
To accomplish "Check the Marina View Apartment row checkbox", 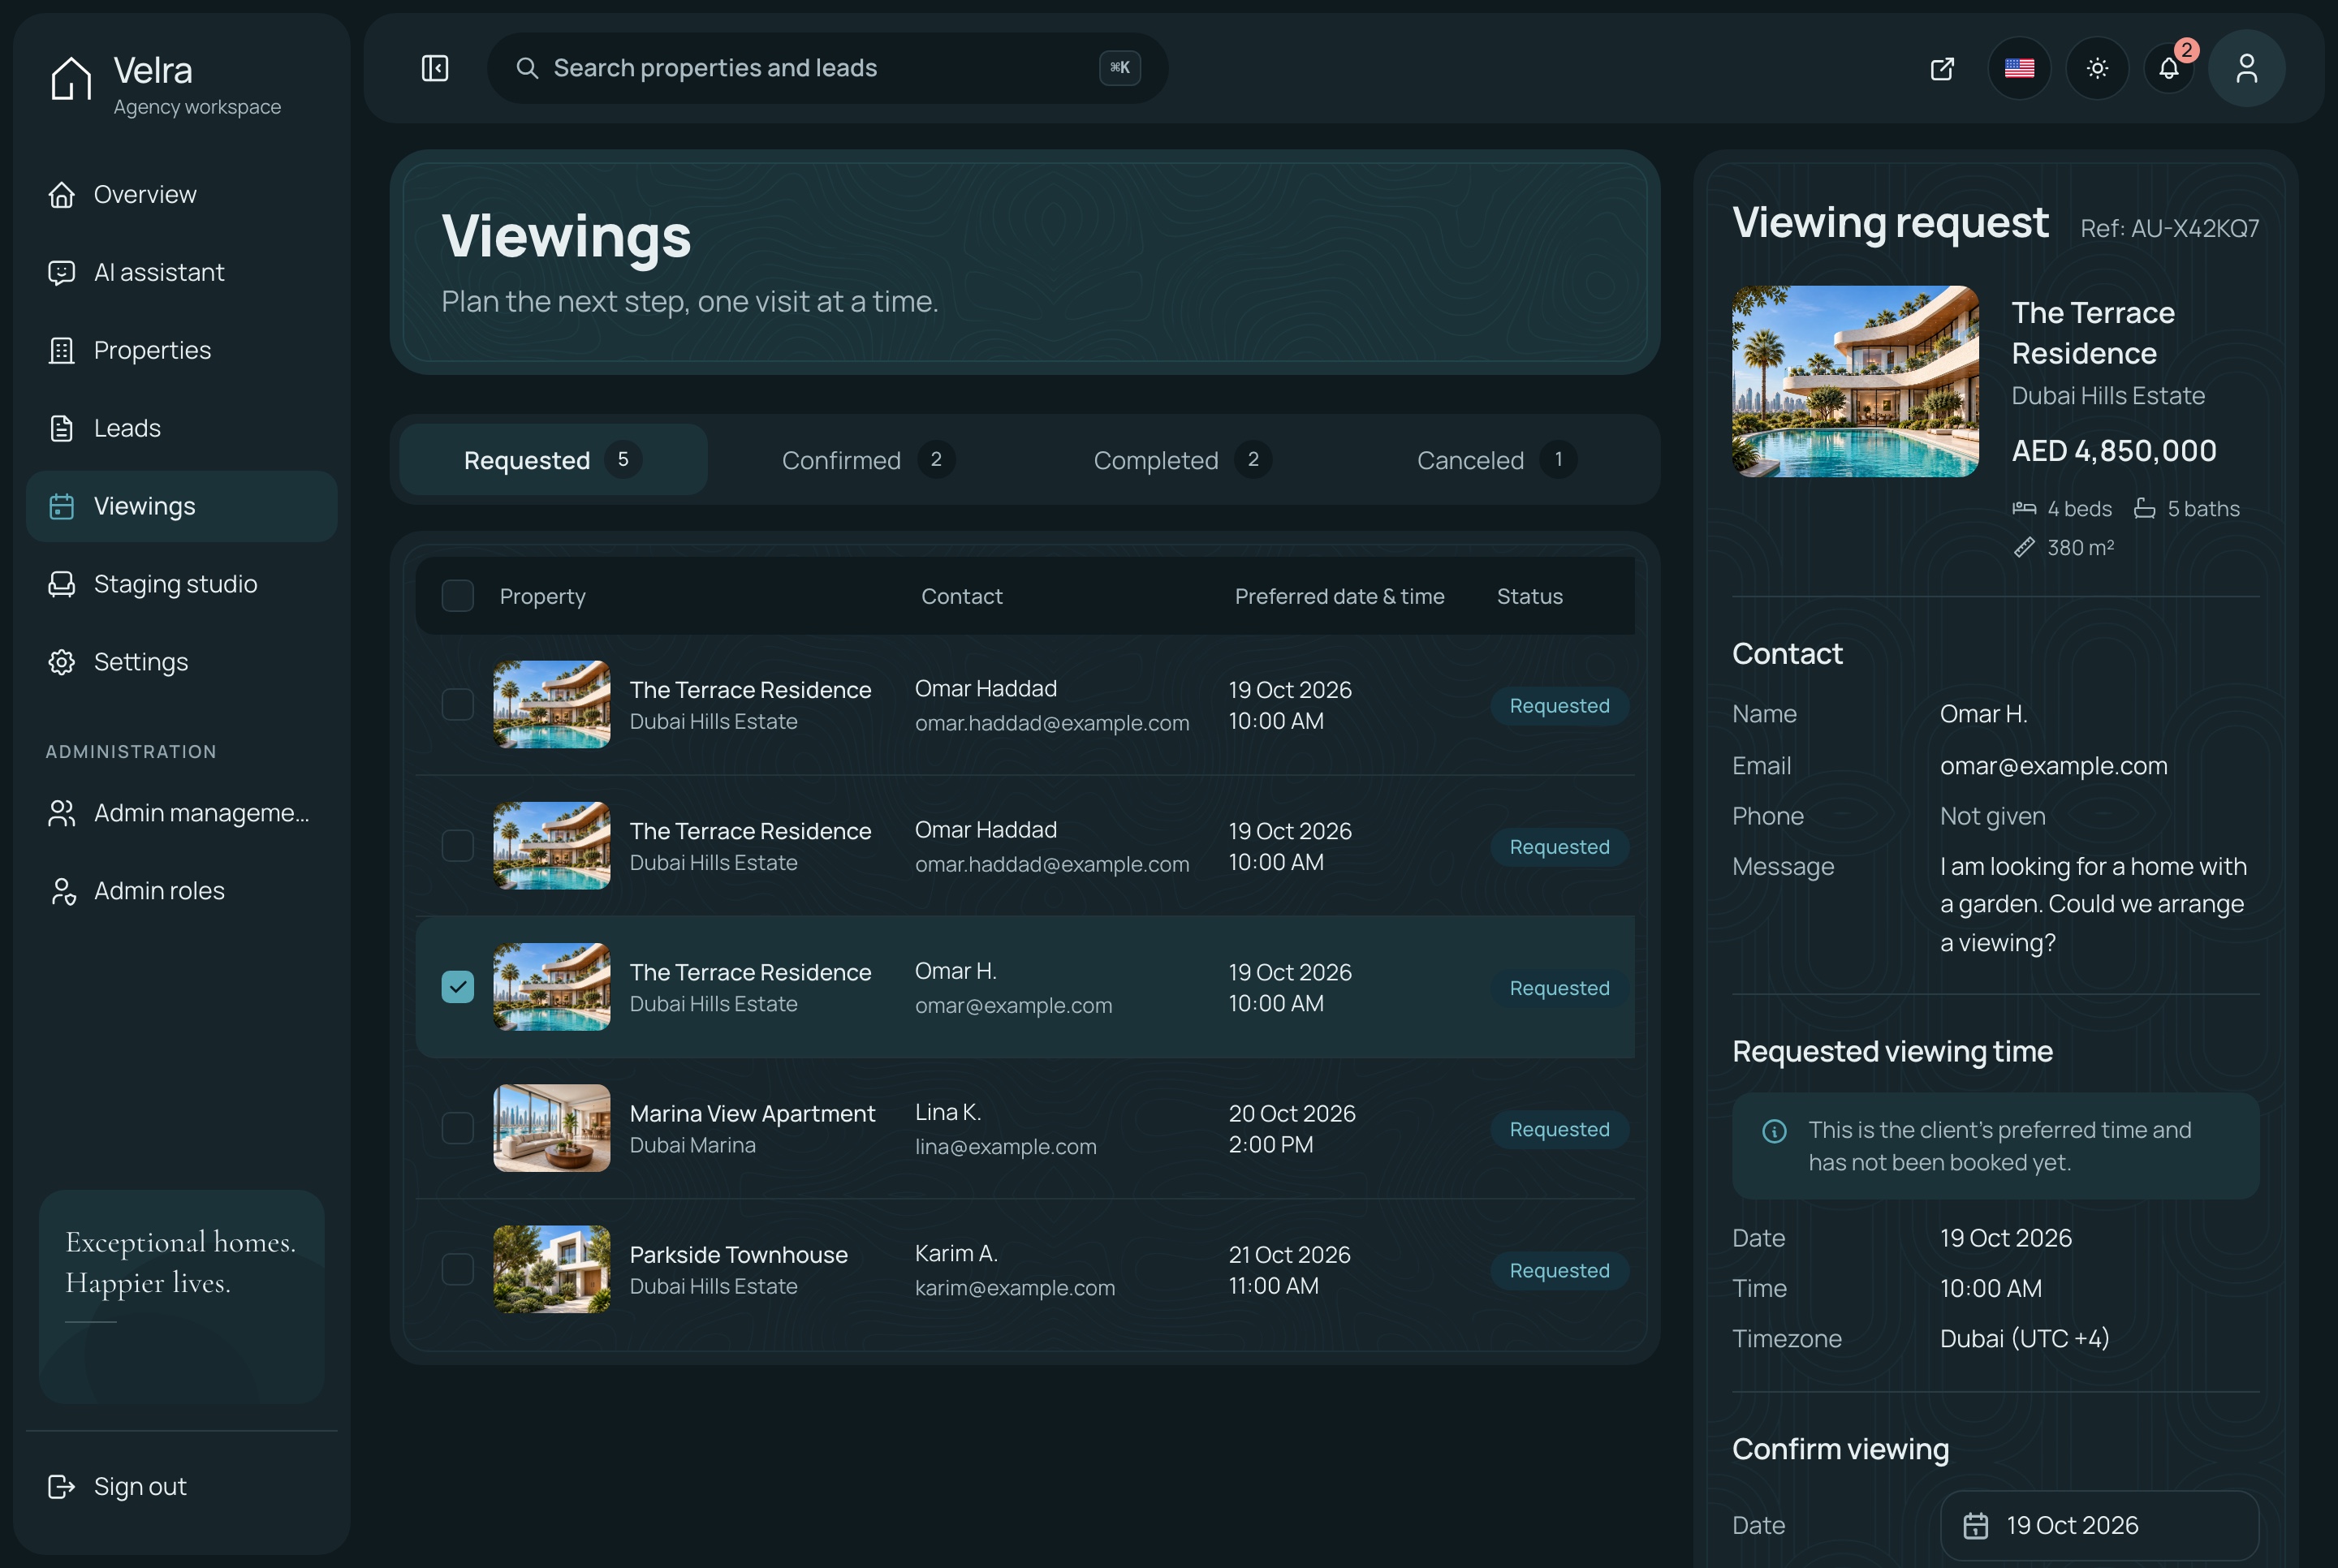I will (x=458, y=1128).
